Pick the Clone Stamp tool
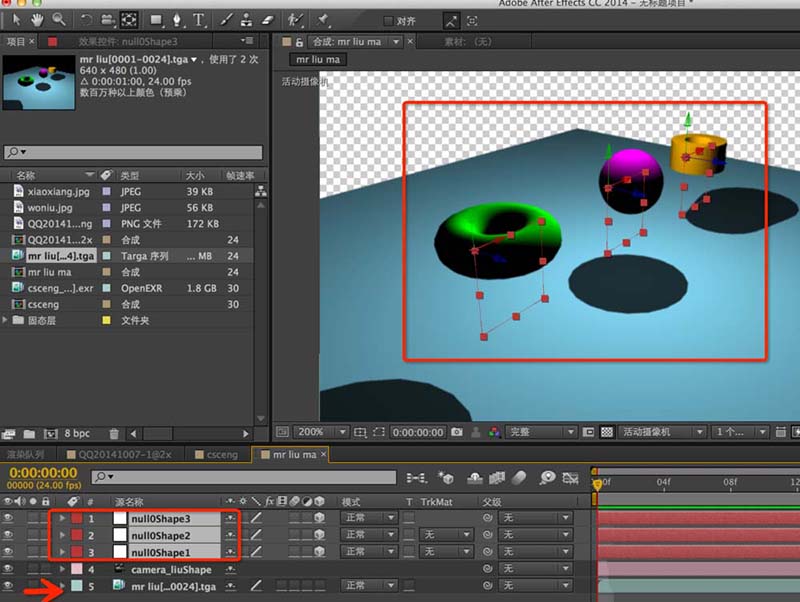 point(247,19)
